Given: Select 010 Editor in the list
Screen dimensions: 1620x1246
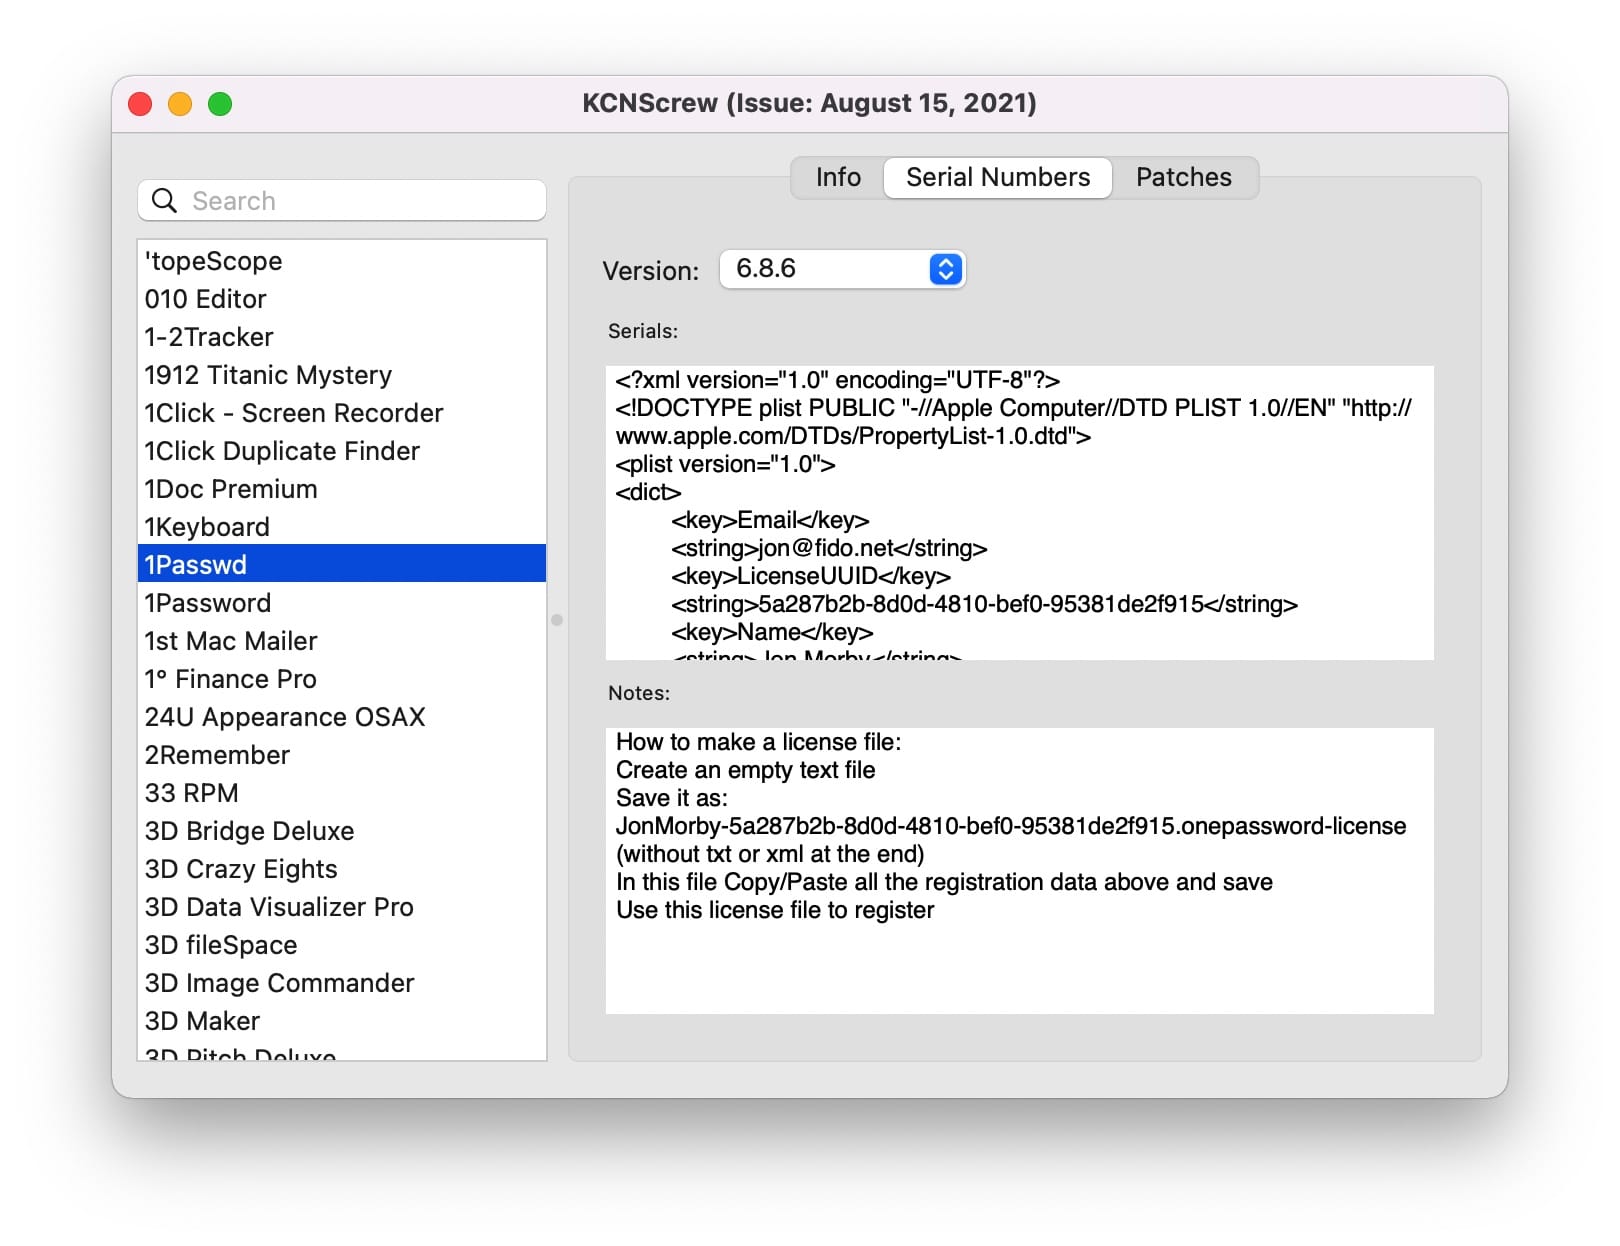Looking at the screenshot, I should (342, 299).
